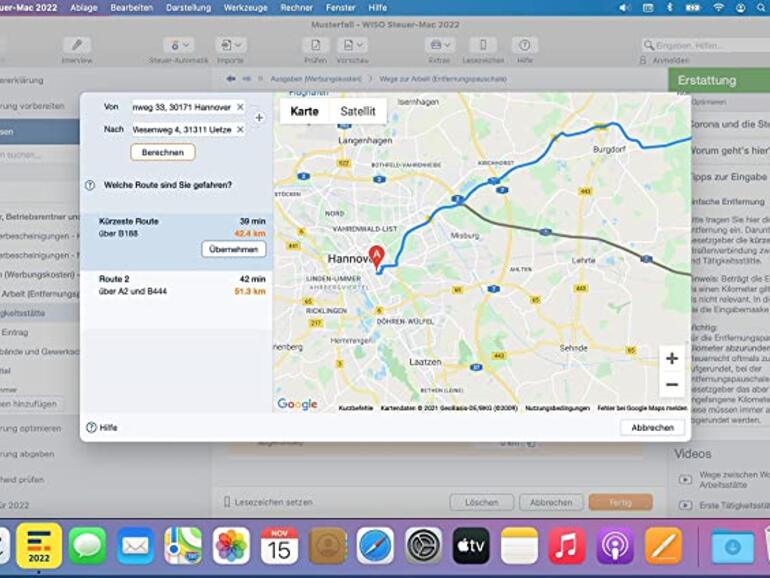Click Übernehmen for the shortest route
This screenshot has width=770, height=578.
tap(234, 249)
